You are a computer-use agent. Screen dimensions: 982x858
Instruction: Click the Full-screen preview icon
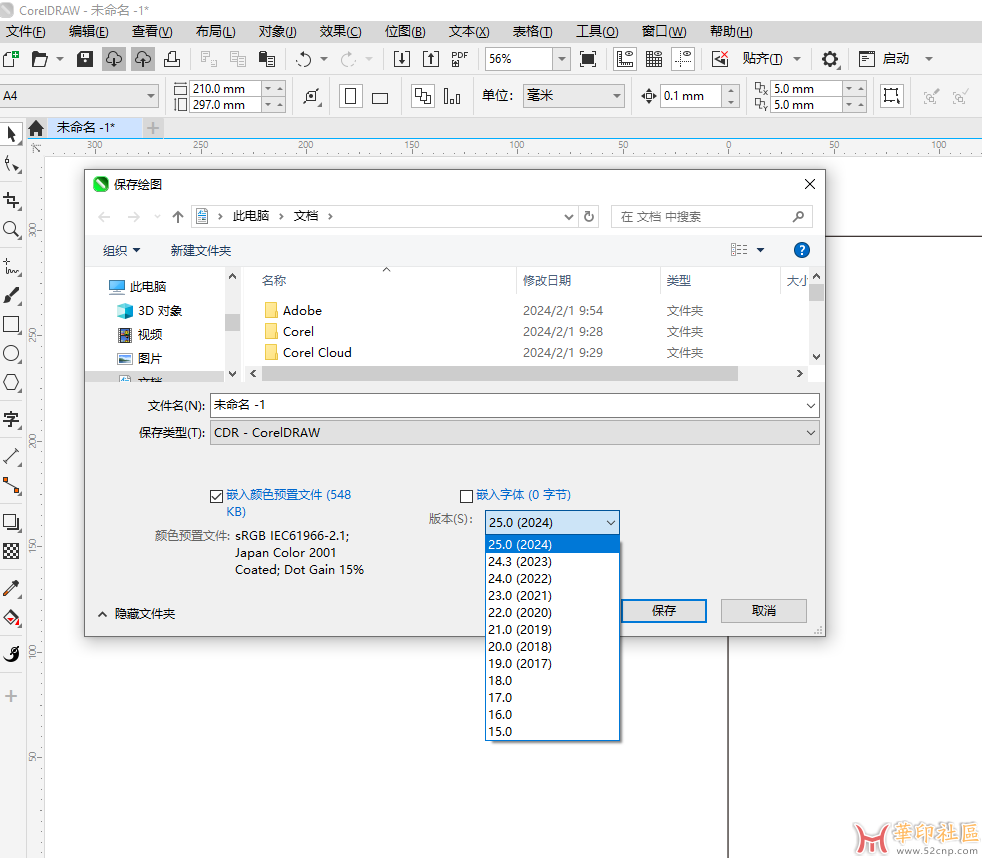[587, 59]
